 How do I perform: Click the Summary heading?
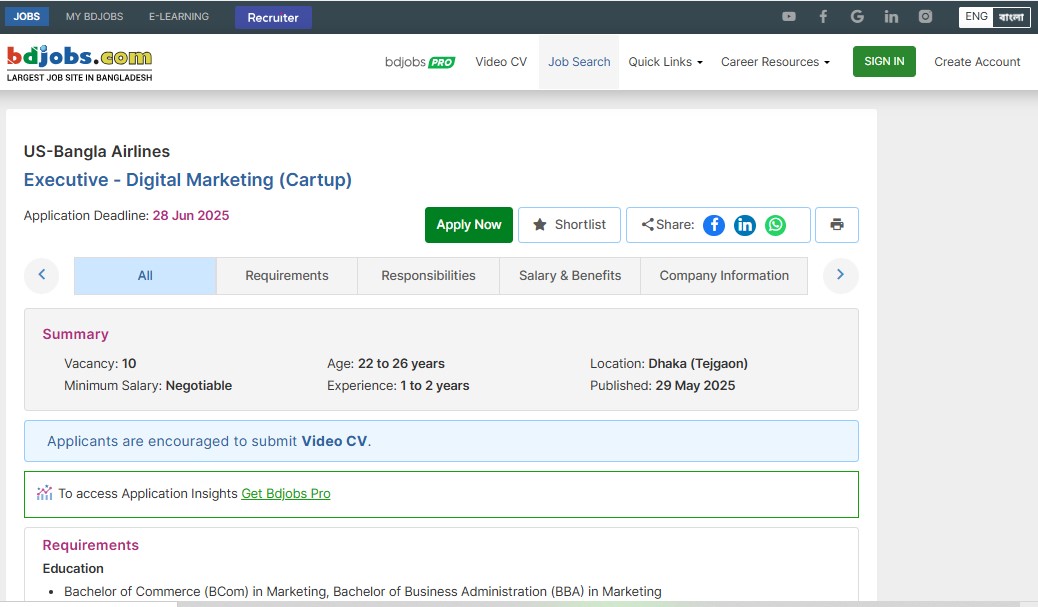(x=75, y=334)
